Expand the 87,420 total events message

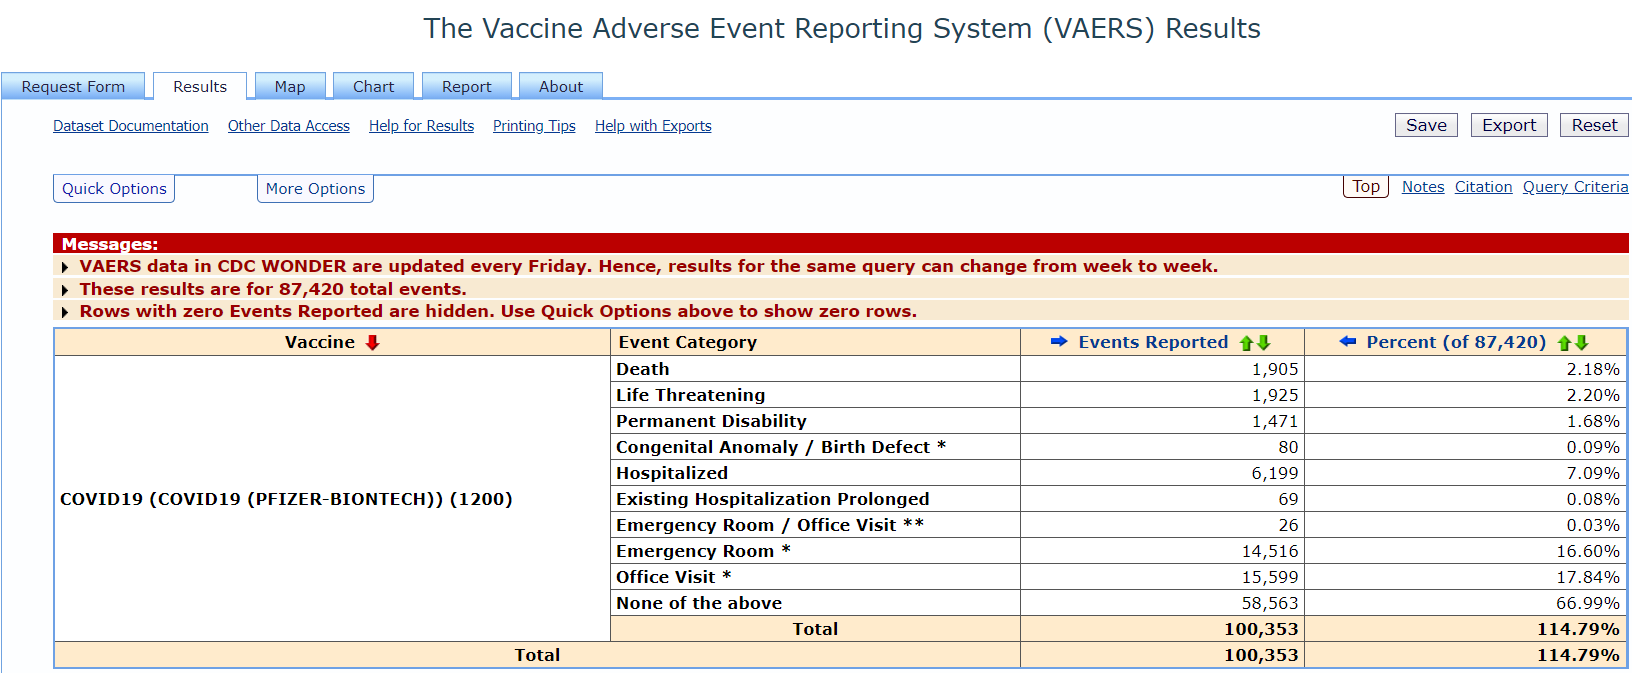(x=65, y=290)
